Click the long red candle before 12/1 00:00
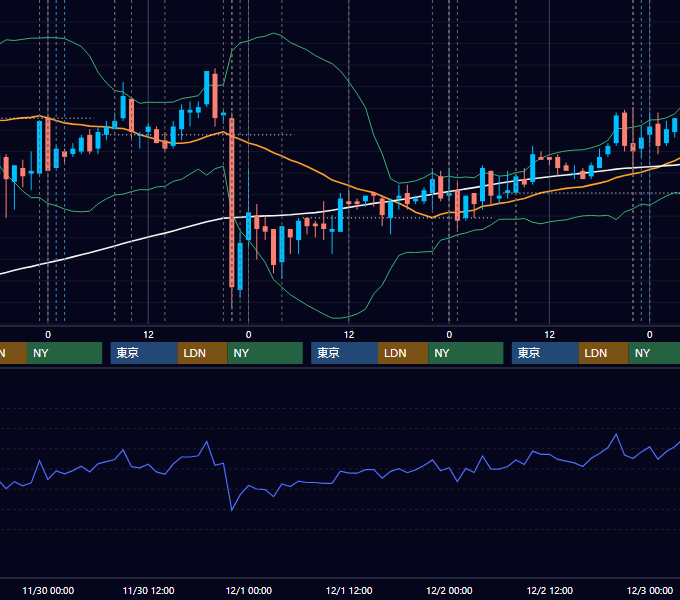This screenshot has width=680, height=600. [232, 202]
